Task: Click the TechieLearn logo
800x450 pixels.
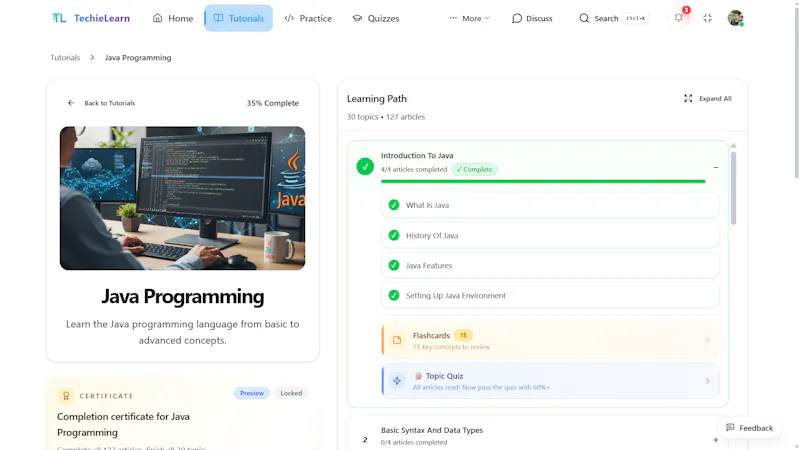Action: [x=91, y=18]
